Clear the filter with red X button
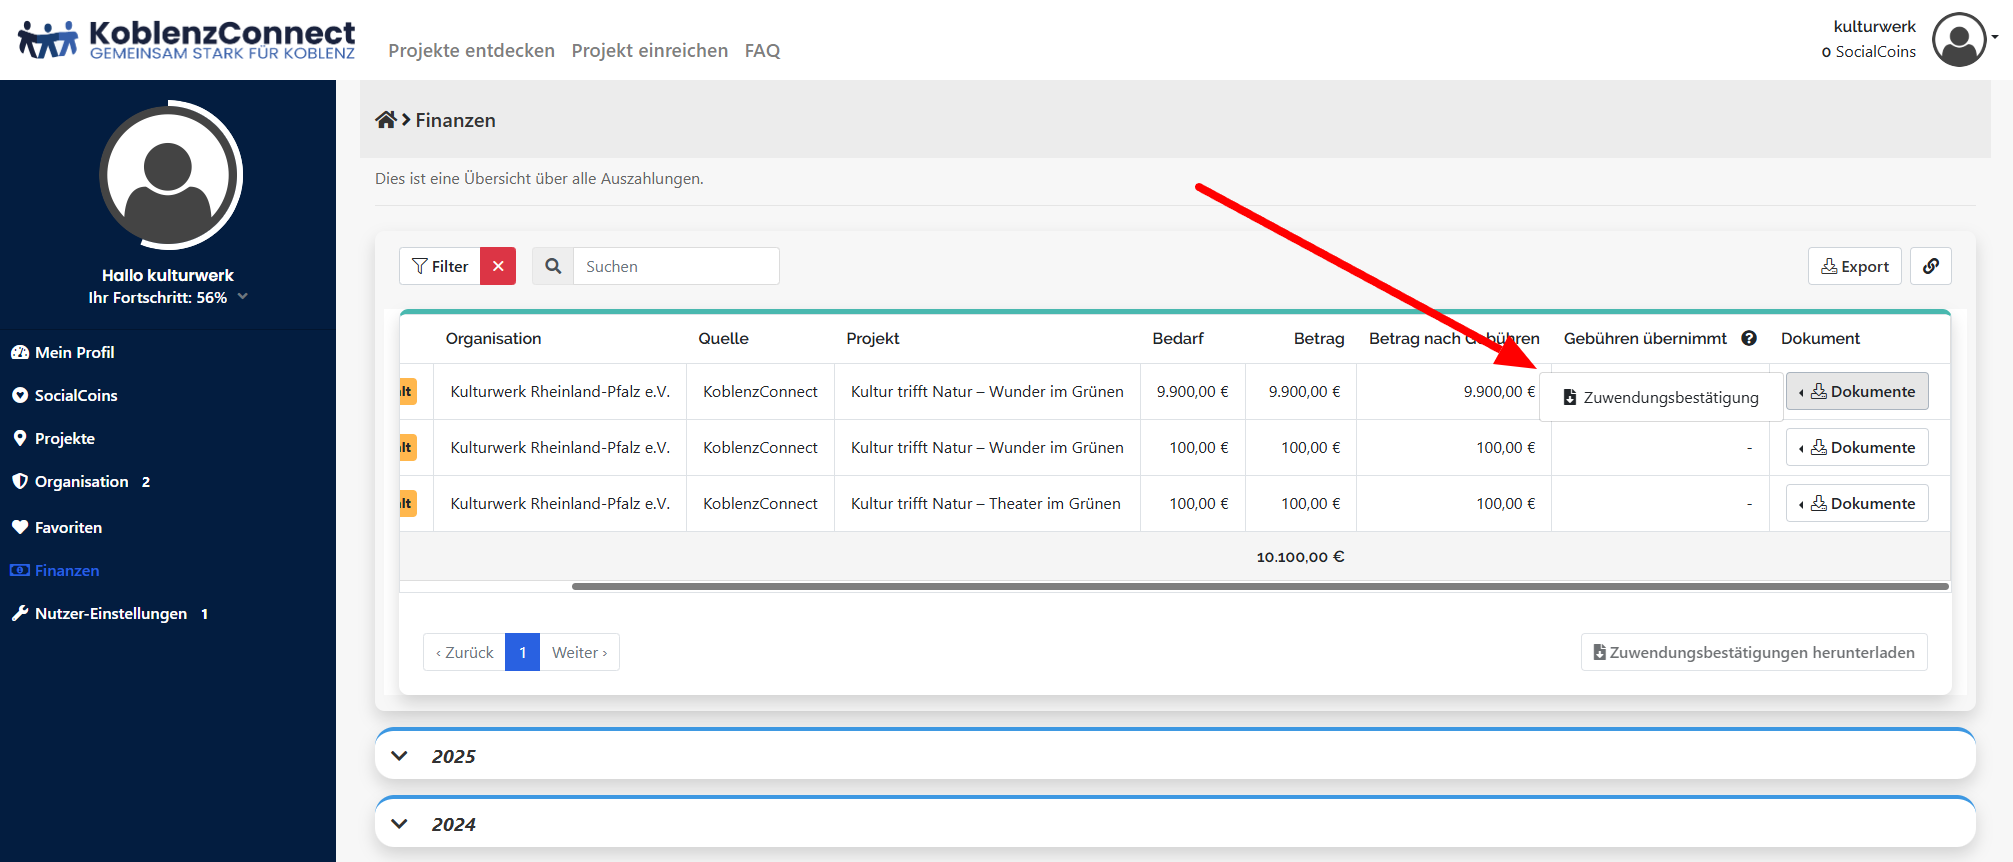Viewport: 2013px width, 862px height. coord(498,266)
